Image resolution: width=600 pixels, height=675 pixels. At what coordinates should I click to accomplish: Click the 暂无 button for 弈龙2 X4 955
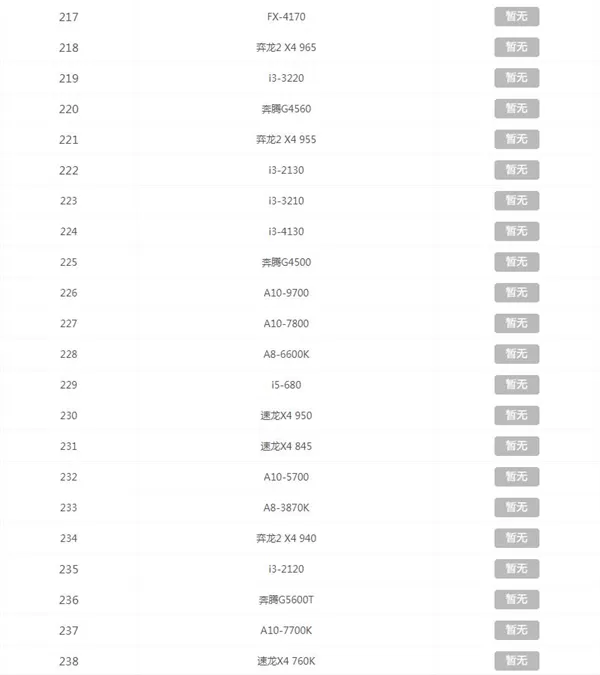coord(516,139)
